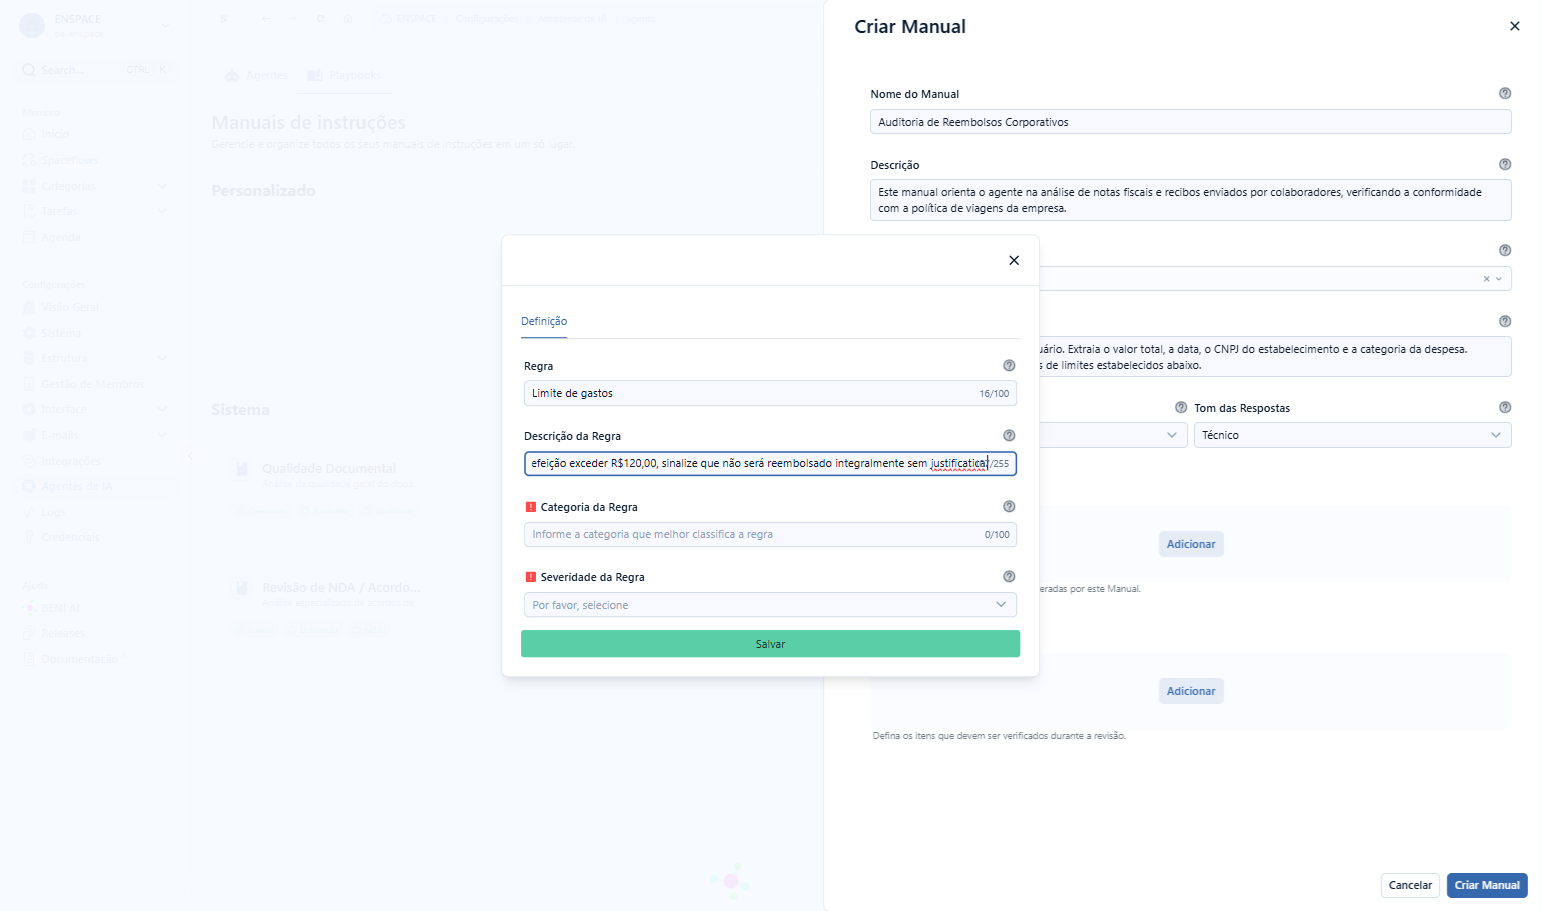Viewport: 1541px width, 911px height.
Task: Show help icon for Nome do Manual
Action: [x=1505, y=93]
